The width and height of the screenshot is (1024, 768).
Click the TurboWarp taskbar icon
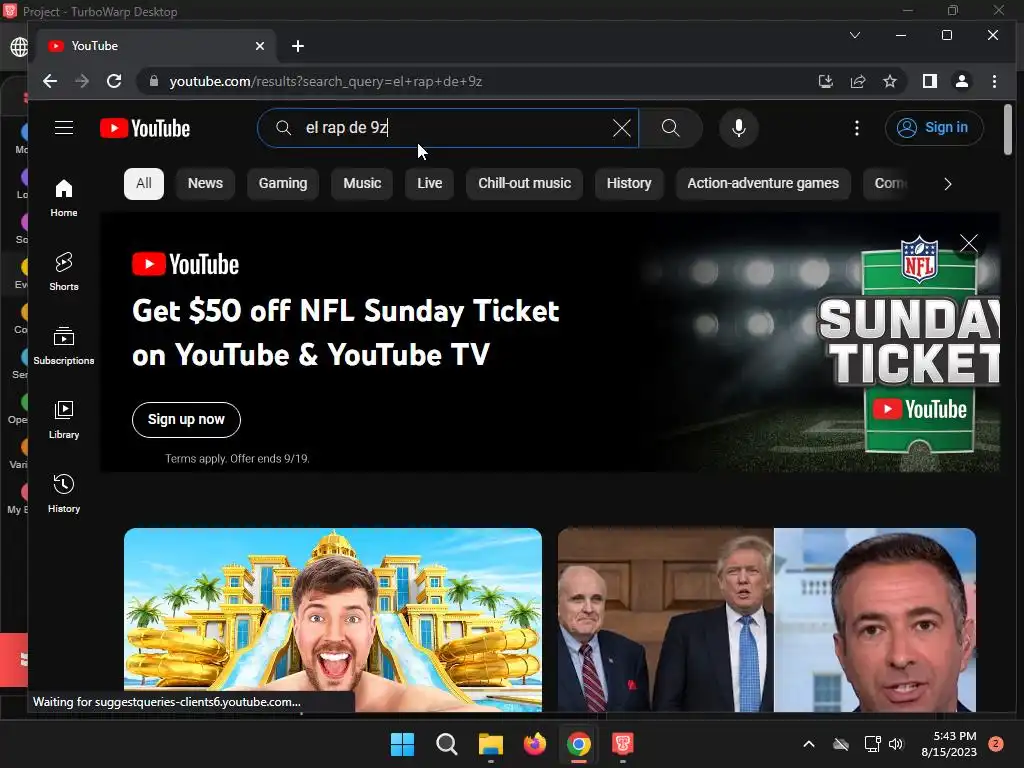[622, 744]
